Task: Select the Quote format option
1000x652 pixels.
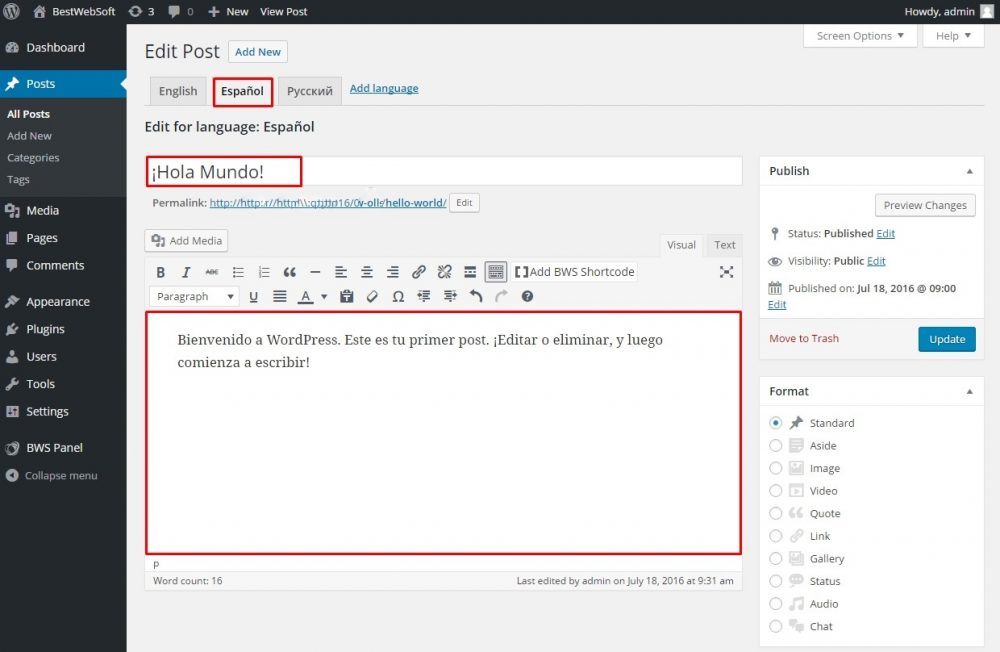Action: click(x=776, y=513)
